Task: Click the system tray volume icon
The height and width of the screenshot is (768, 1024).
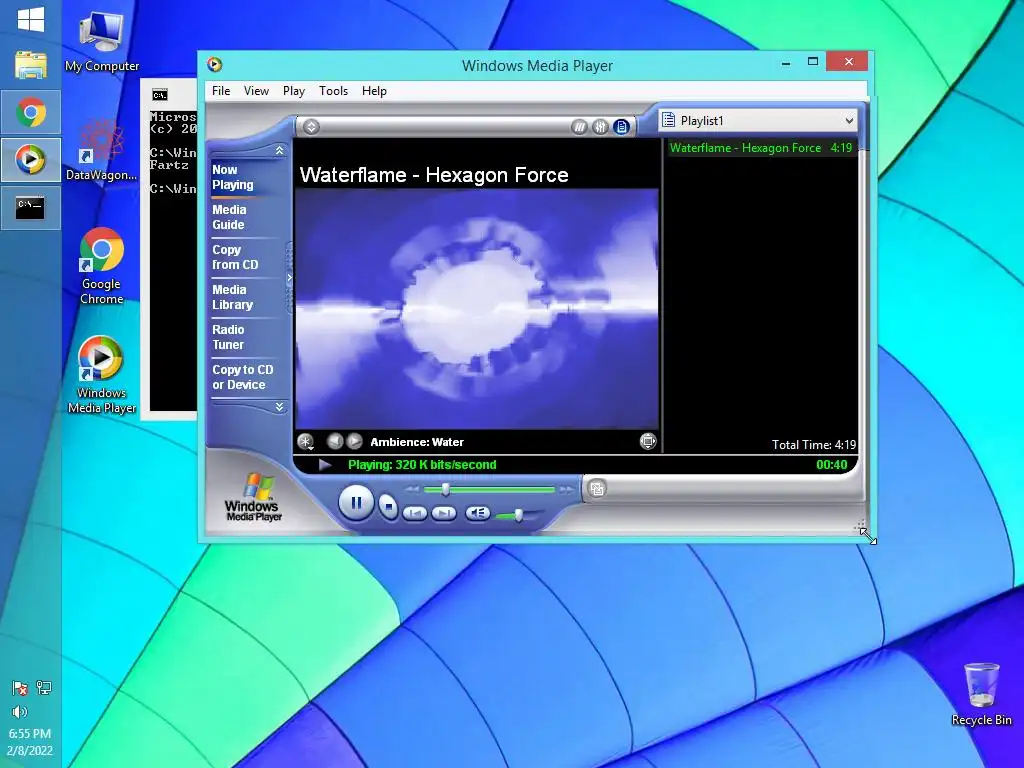Action: [20, 711]
